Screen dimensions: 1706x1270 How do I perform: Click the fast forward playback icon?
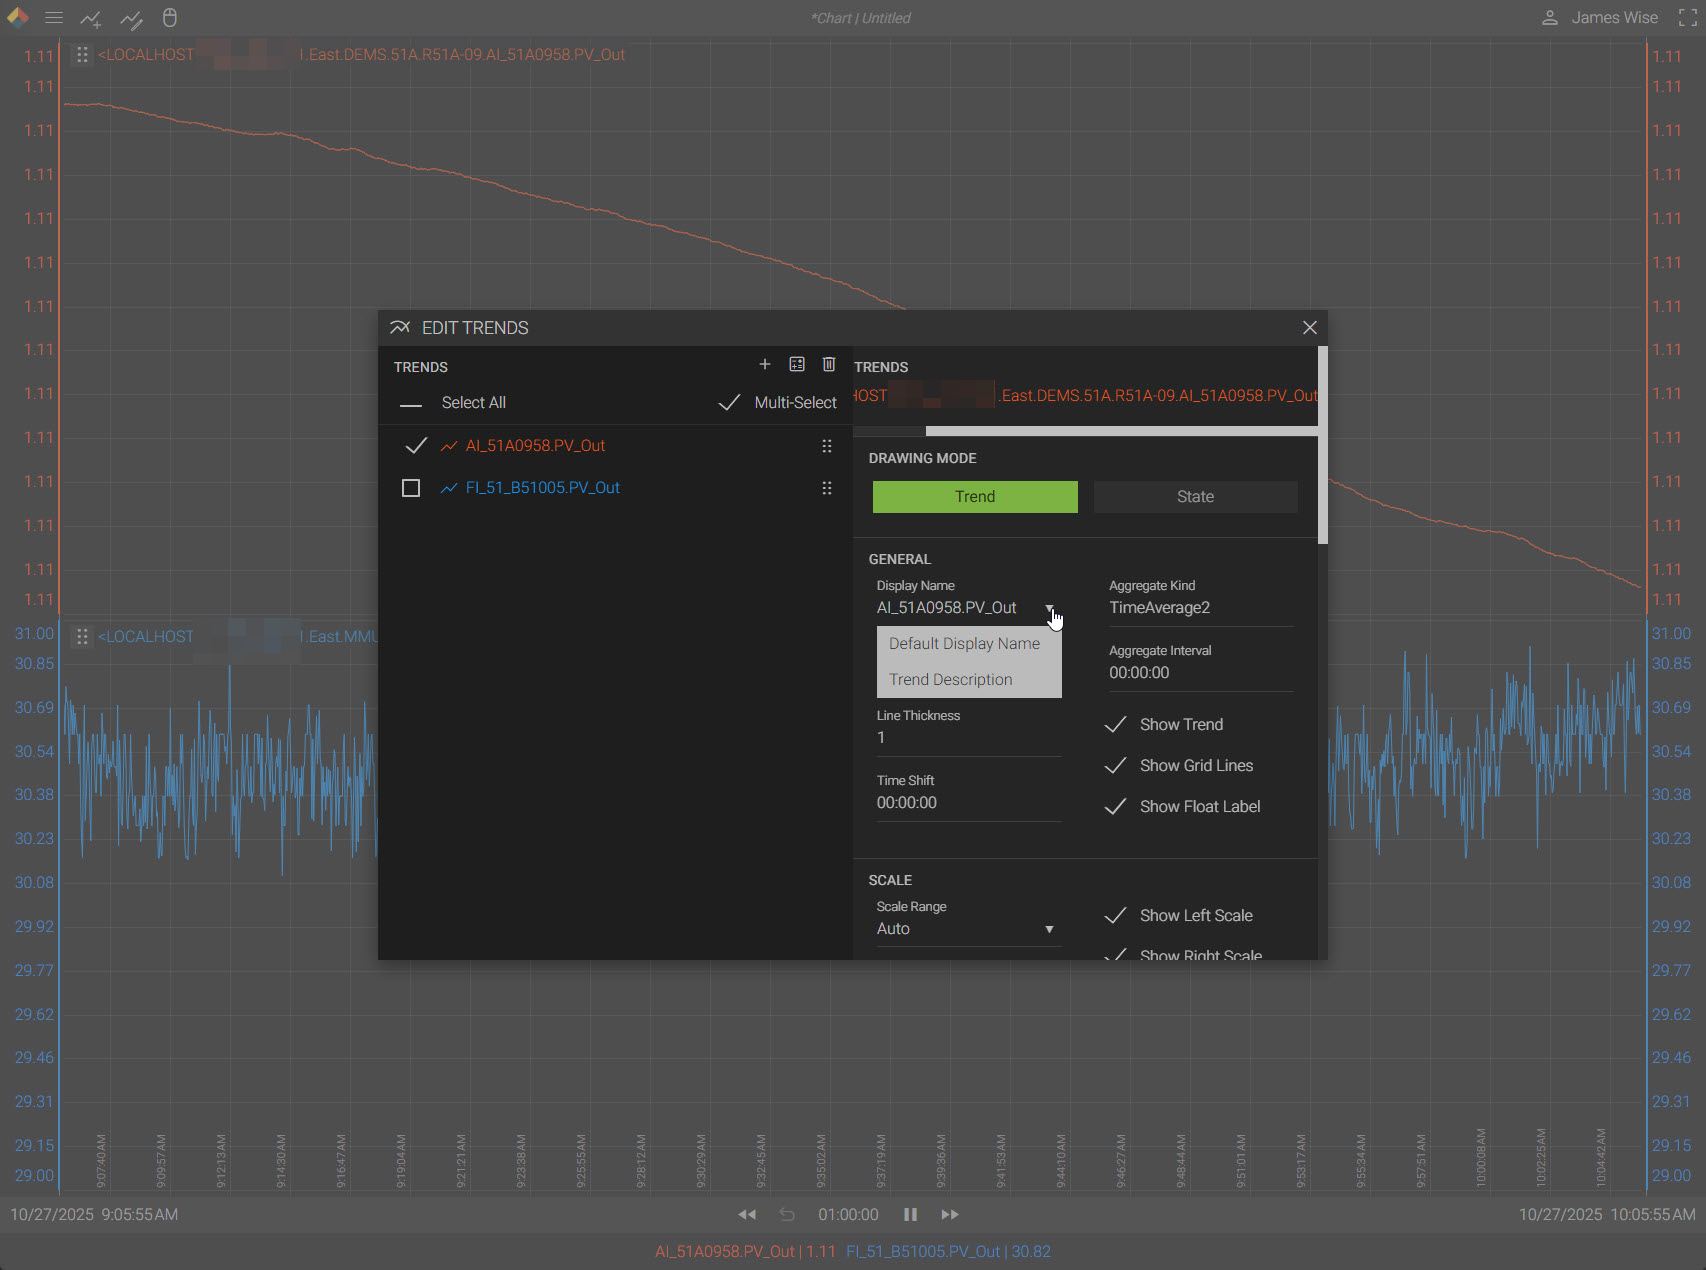[950, 1214]
